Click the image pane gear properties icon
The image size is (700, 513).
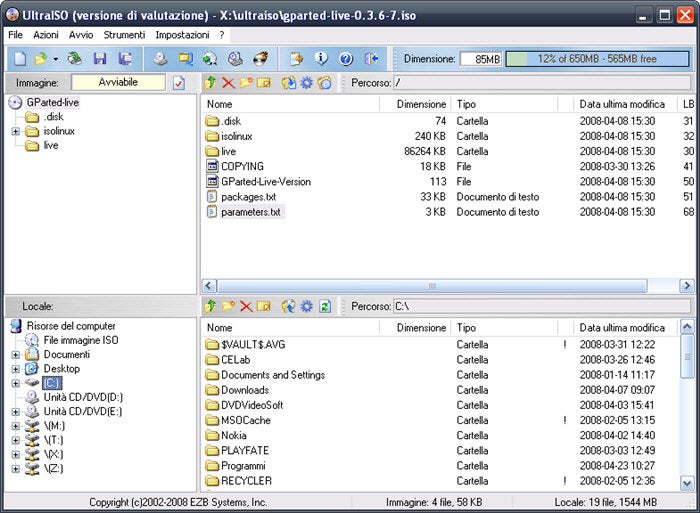point(307,83)
